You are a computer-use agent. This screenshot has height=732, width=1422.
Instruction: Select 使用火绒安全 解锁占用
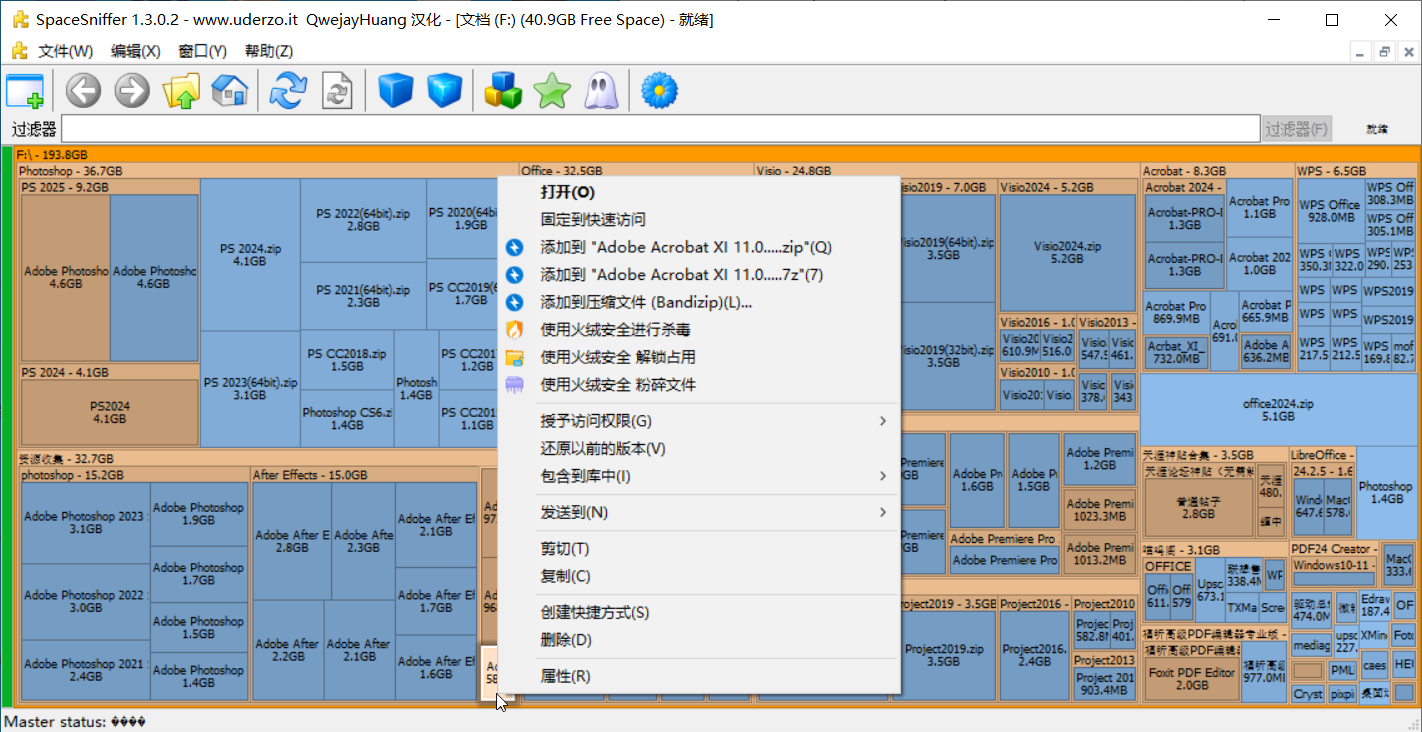coord(699,357)
